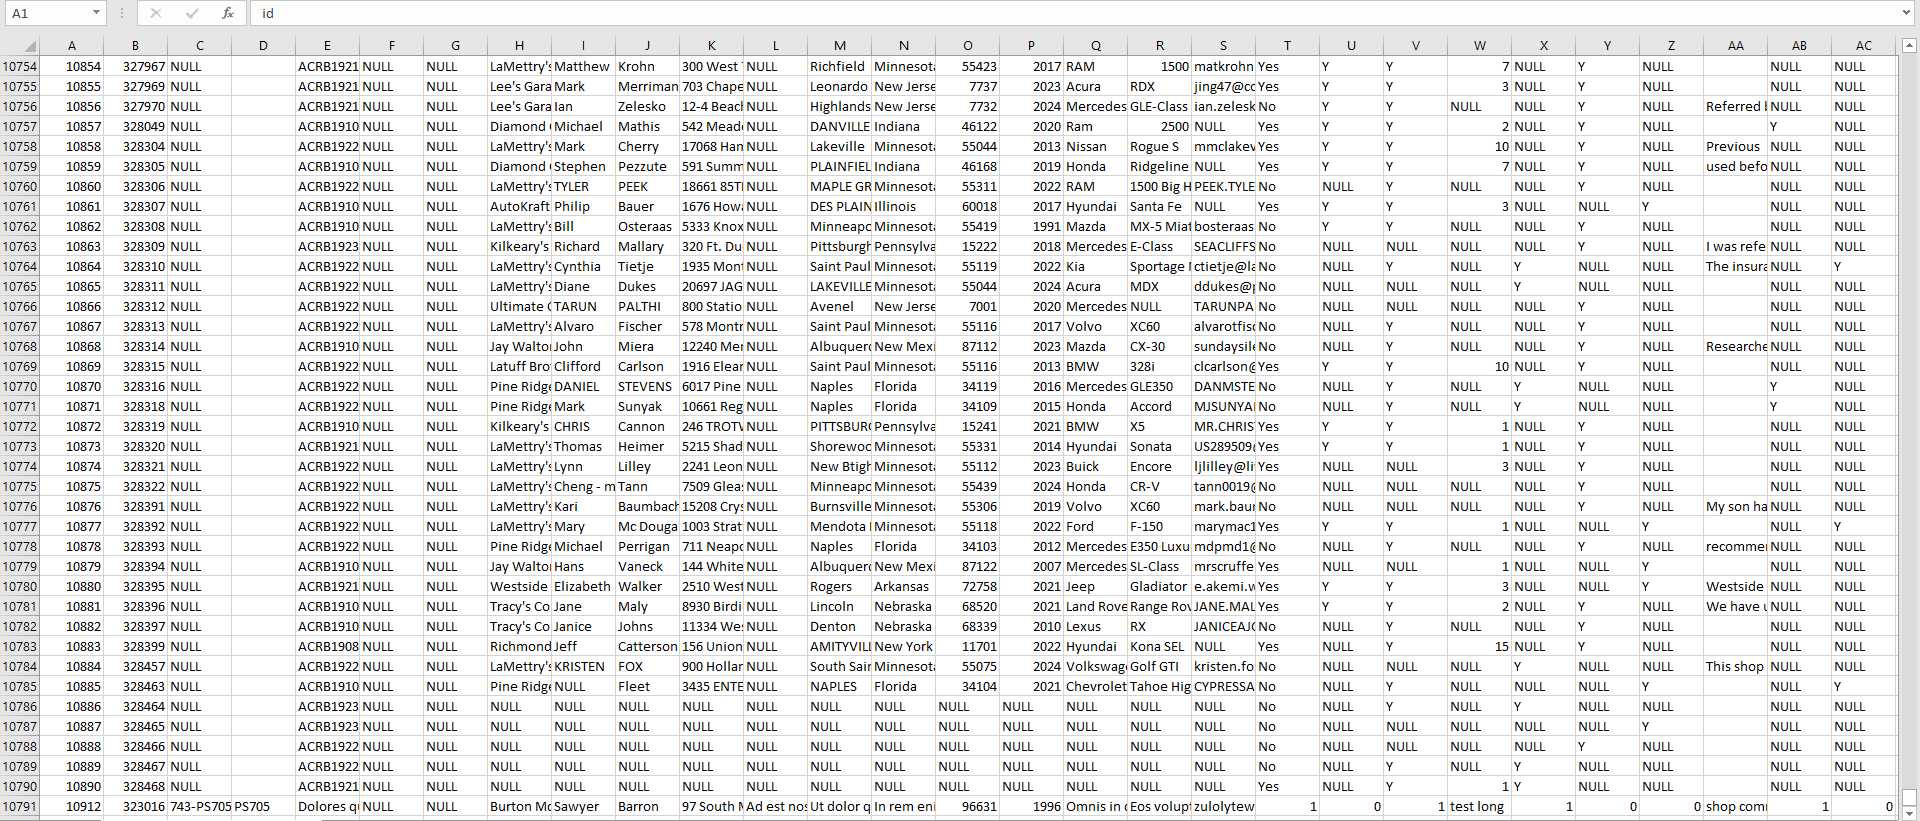
Task: Select row header 10780
Action: tap(19, 586)
